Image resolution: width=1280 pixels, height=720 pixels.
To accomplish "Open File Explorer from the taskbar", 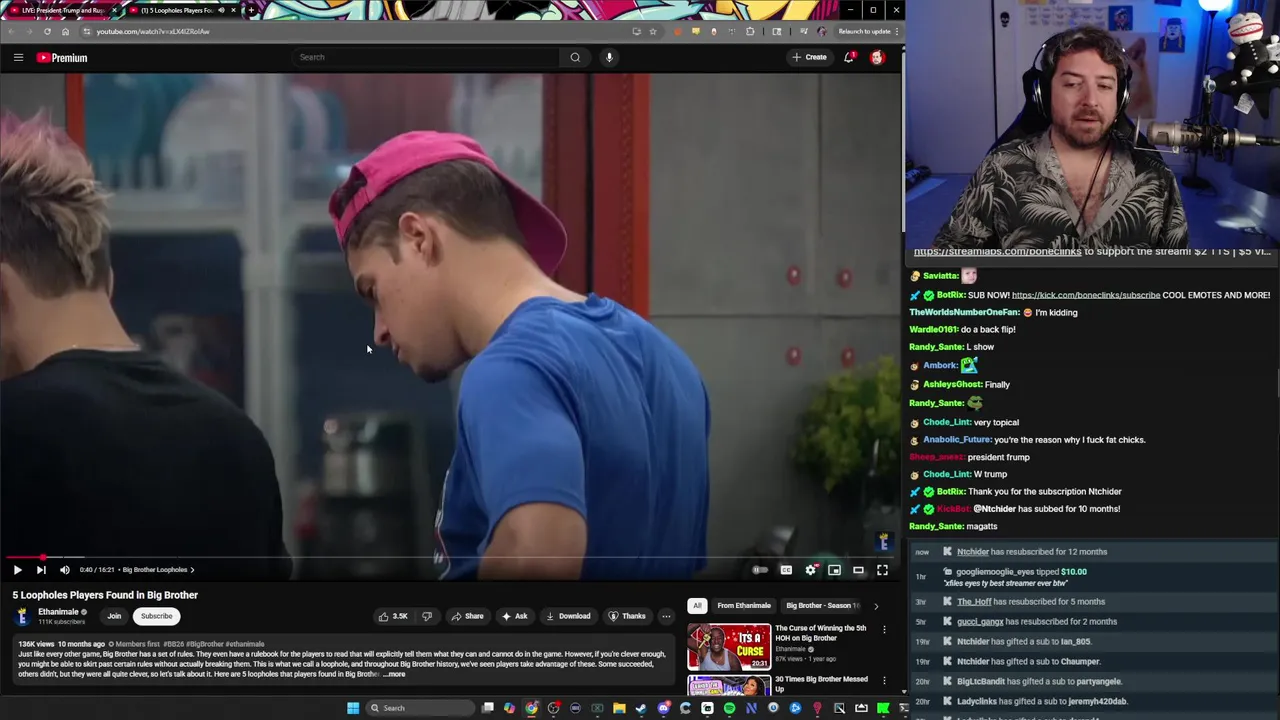I will [619, 708].
